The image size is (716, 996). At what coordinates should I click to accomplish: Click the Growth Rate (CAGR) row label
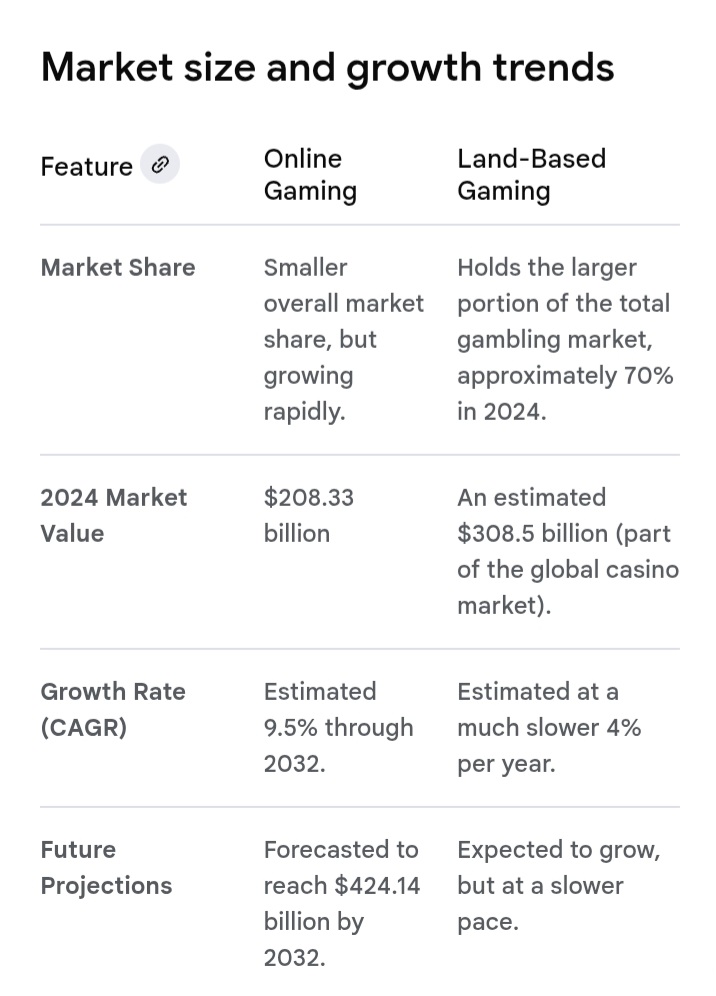pos(112,709)
